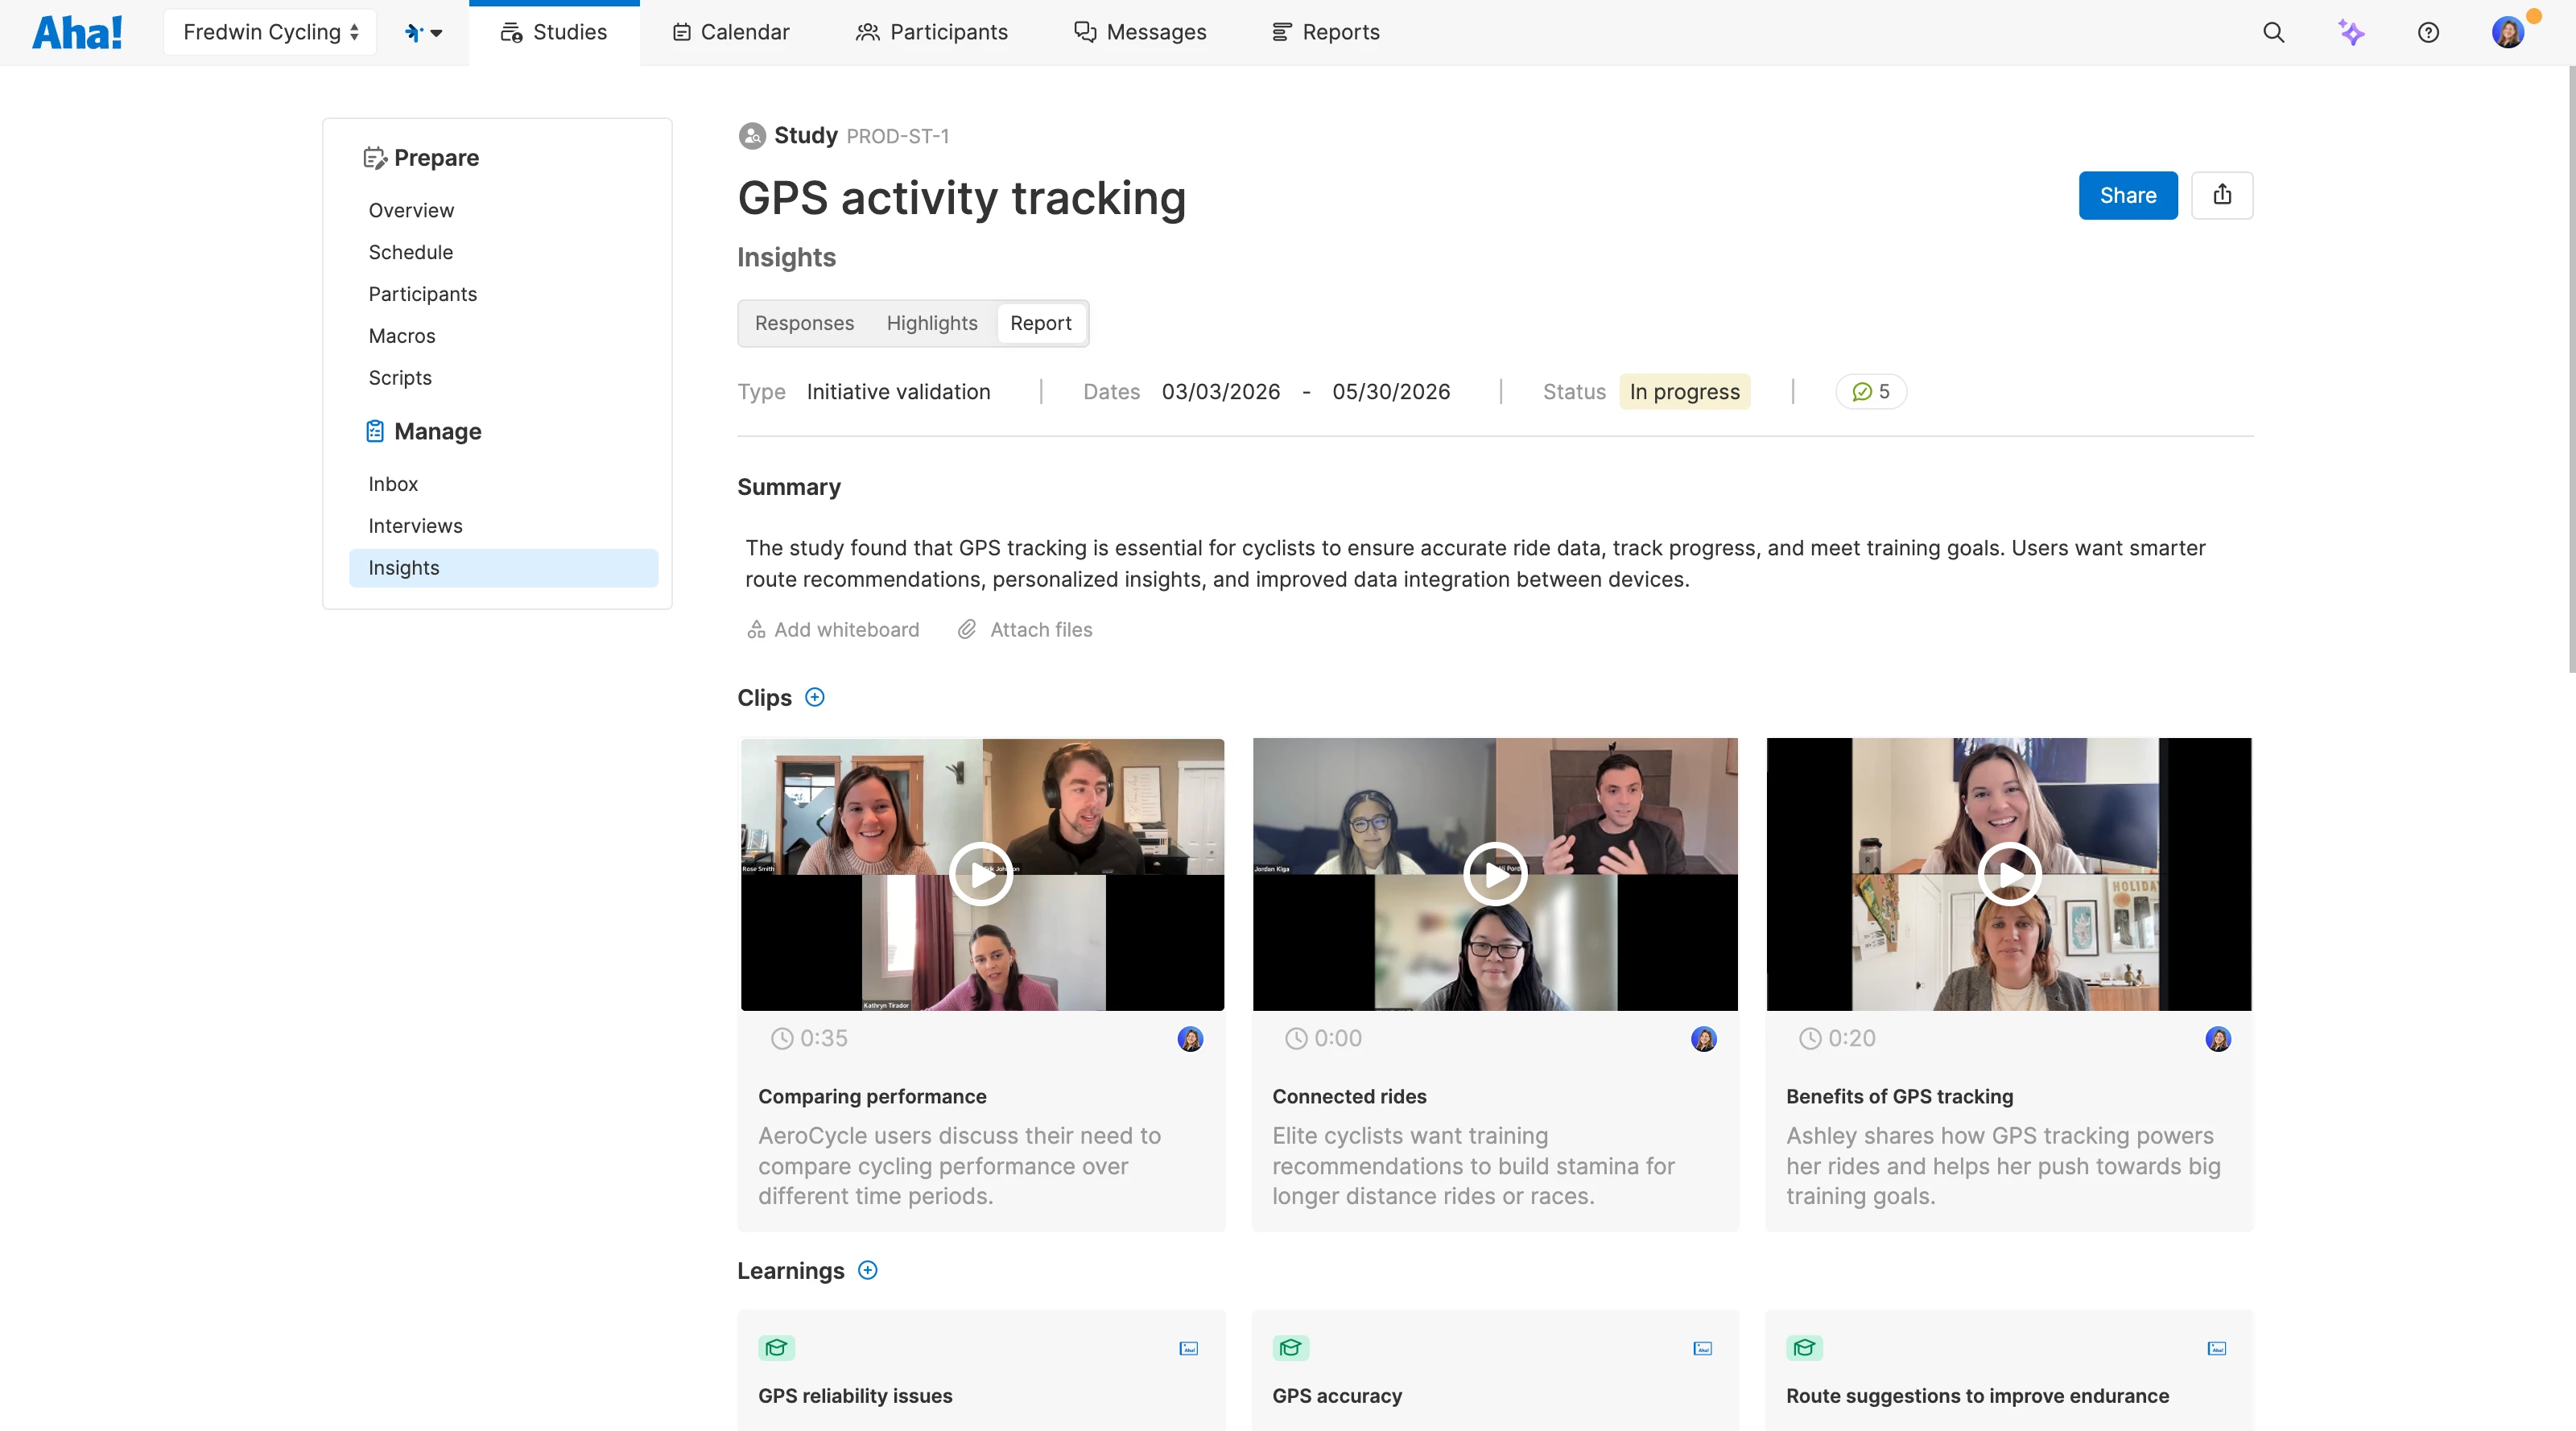
Task: Open the comments bubble showing 5
Action: coord(1871,392)
